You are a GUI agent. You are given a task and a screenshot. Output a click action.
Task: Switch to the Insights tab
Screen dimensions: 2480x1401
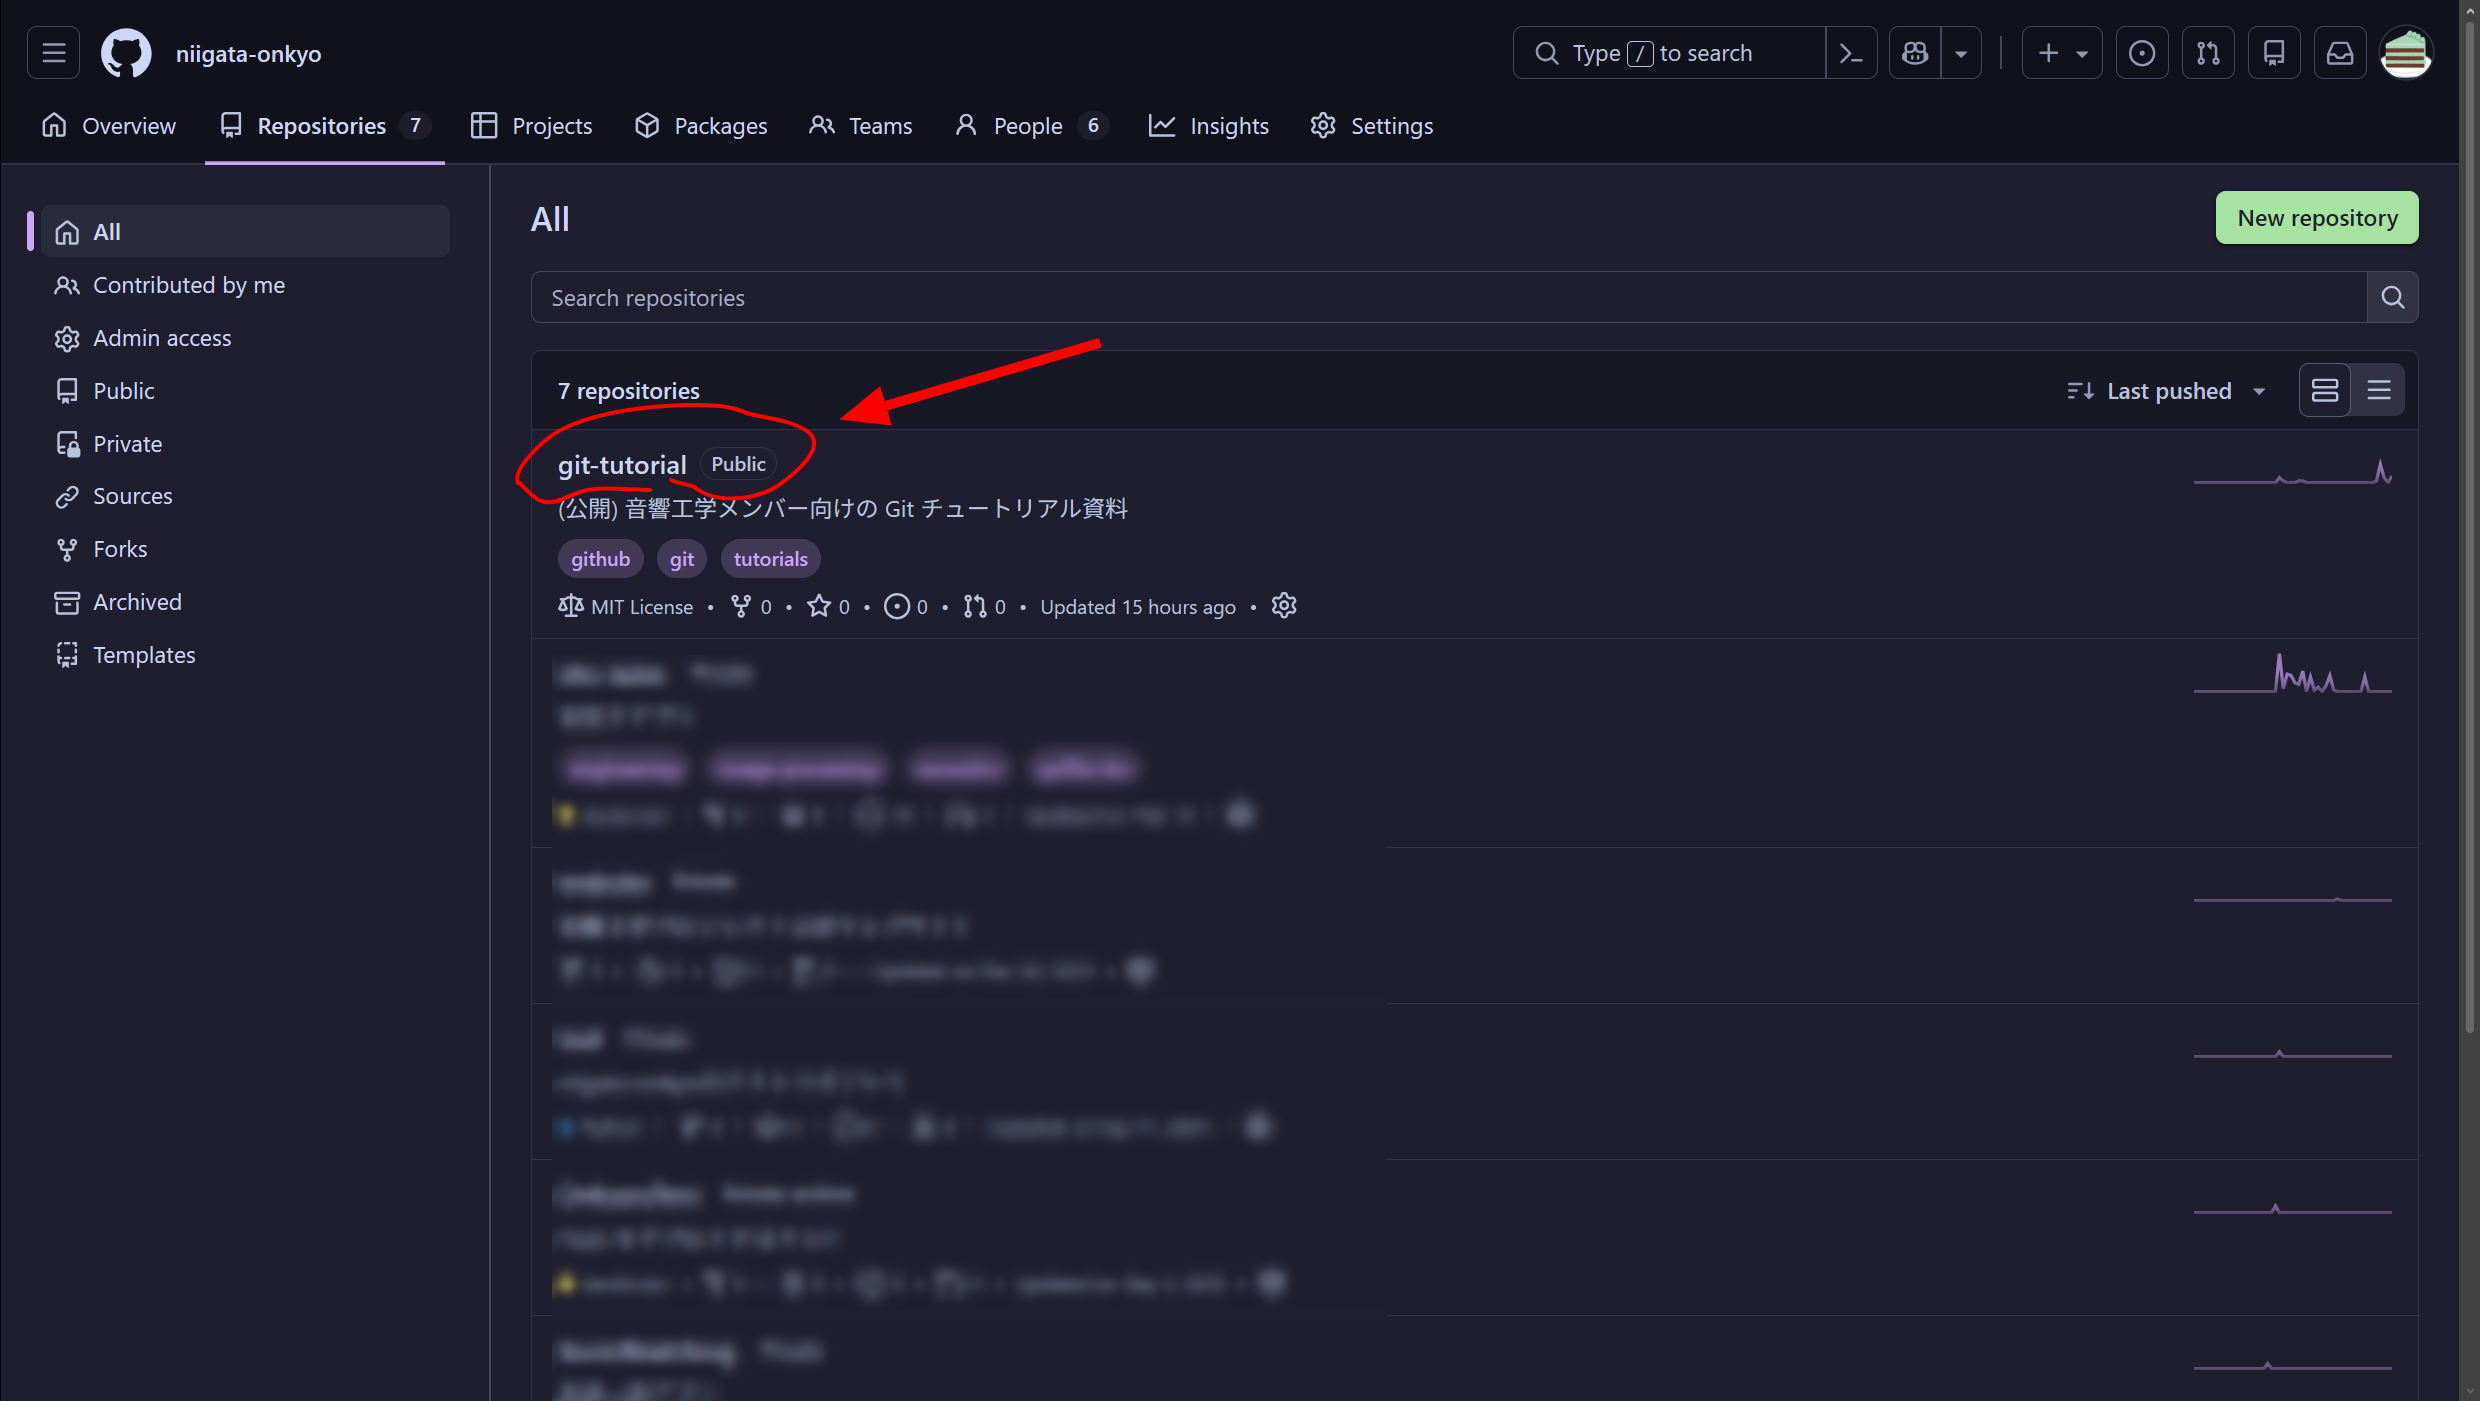pyautogui.click(x=1209, y=126)
